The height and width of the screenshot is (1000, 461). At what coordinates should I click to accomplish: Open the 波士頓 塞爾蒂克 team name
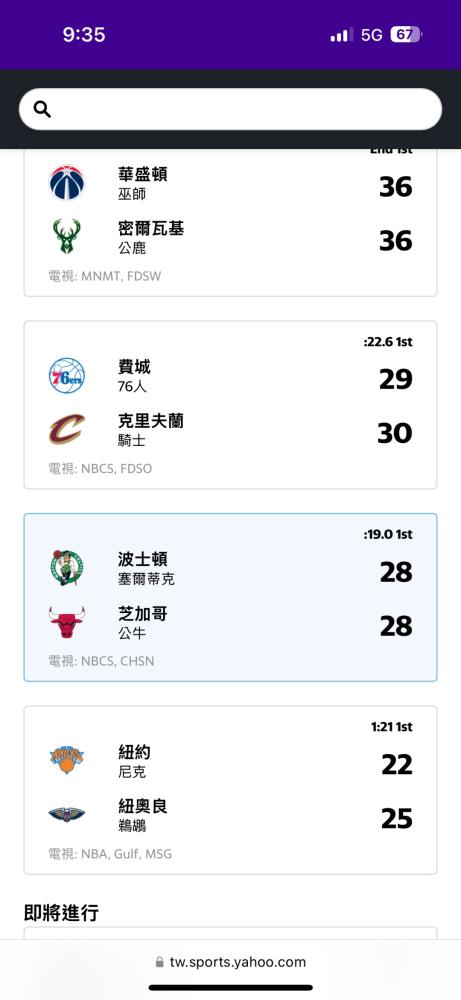(x=146, y=569)
